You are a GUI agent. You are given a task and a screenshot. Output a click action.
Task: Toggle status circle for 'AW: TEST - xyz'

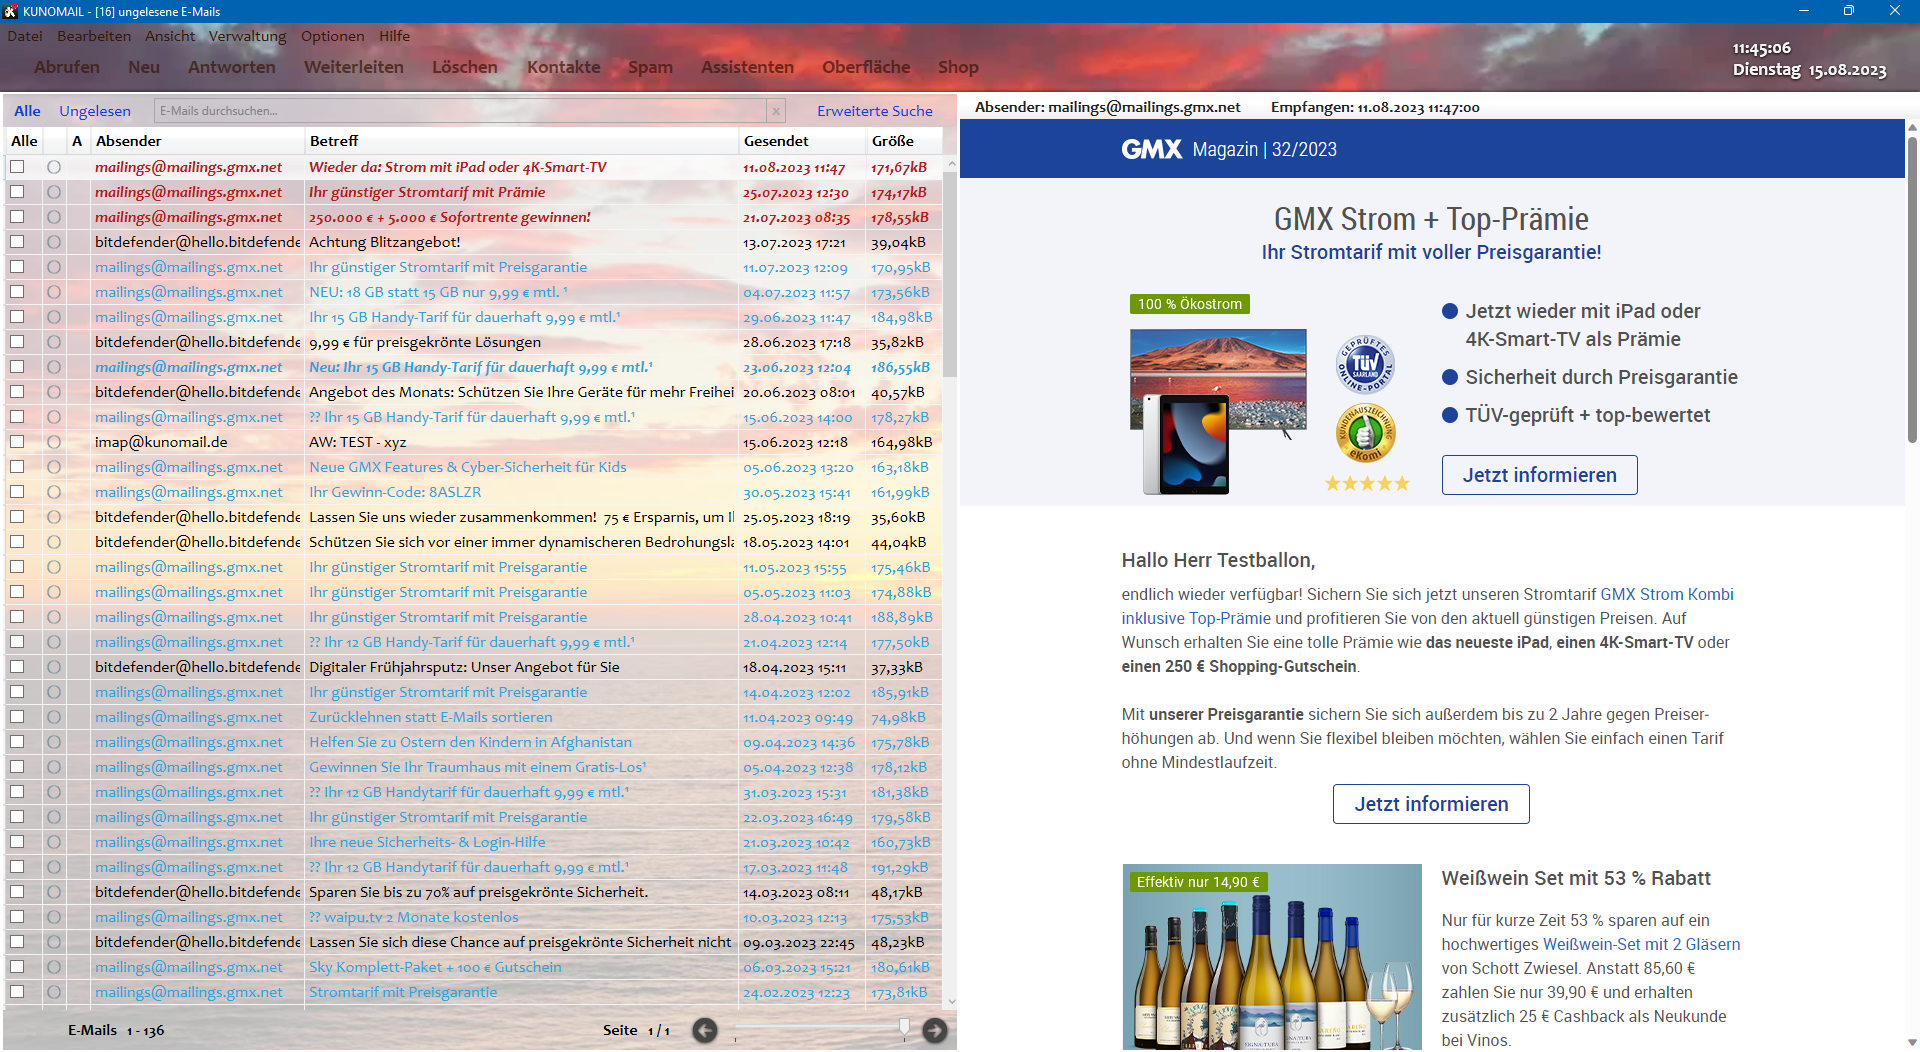pyautogui.click(x=54, y=442)
